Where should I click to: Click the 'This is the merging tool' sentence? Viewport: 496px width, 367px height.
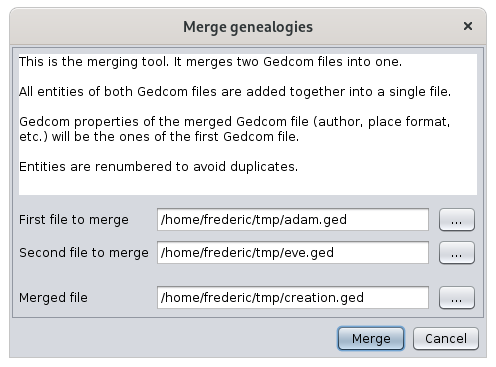click(x=210, y=62)
